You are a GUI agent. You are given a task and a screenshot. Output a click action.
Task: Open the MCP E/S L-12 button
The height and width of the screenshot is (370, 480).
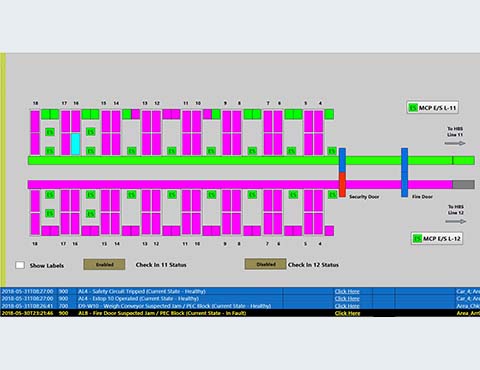[x=437, y=238]
